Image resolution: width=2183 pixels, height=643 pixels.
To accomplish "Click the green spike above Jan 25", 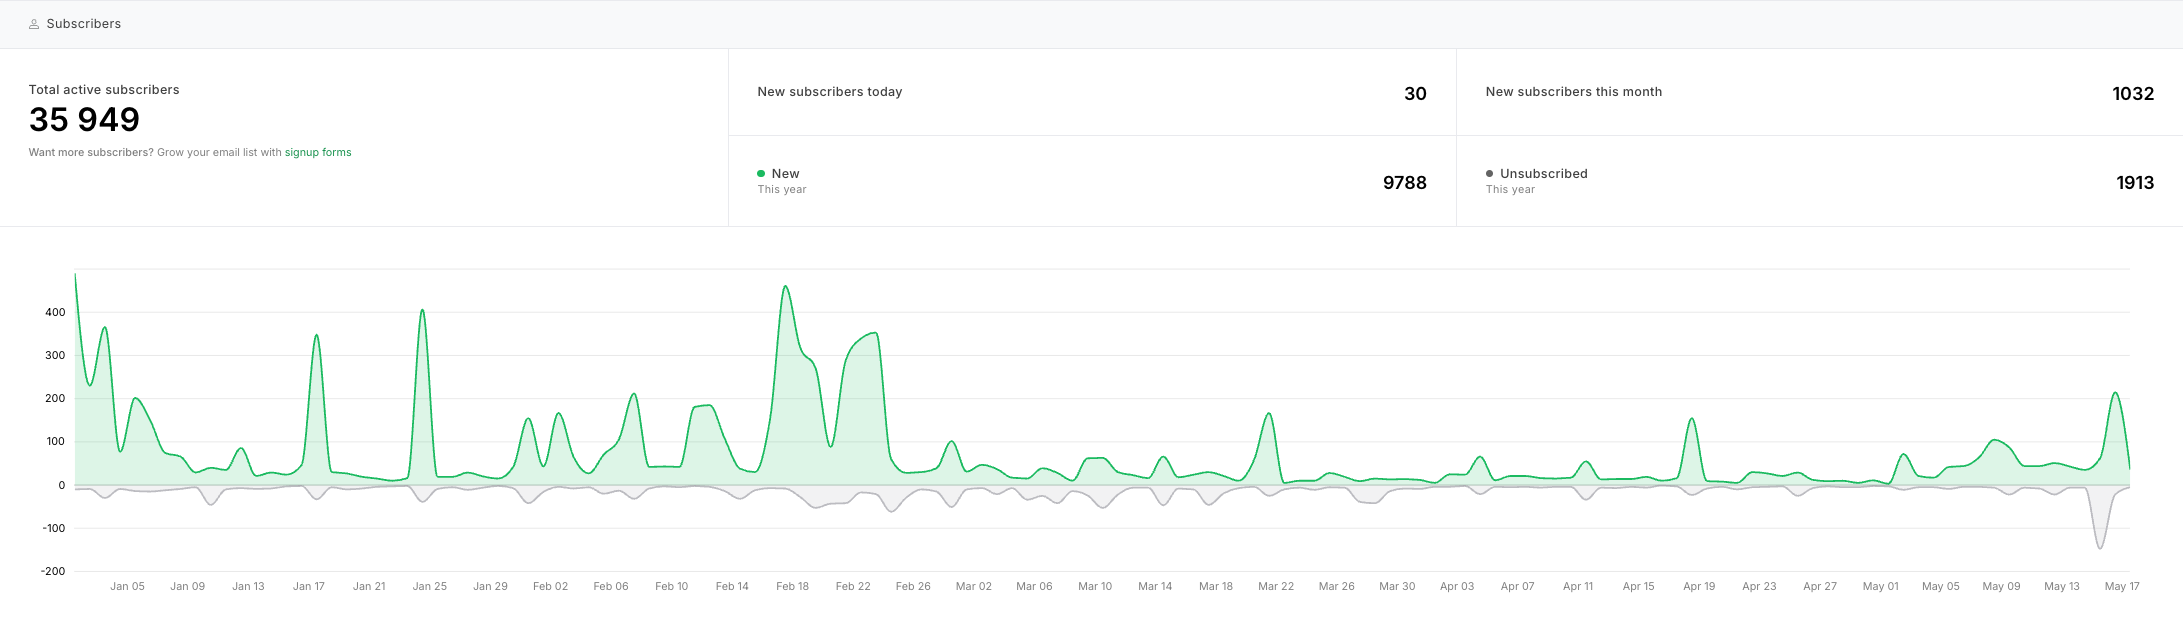I will [422, 311].
